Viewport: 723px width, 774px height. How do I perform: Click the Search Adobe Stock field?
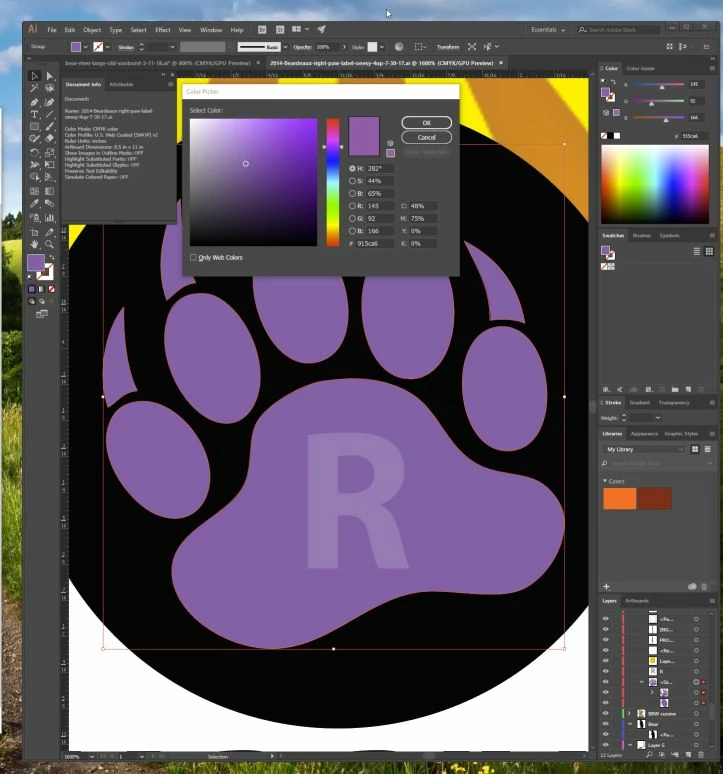(x=619, y=30)
